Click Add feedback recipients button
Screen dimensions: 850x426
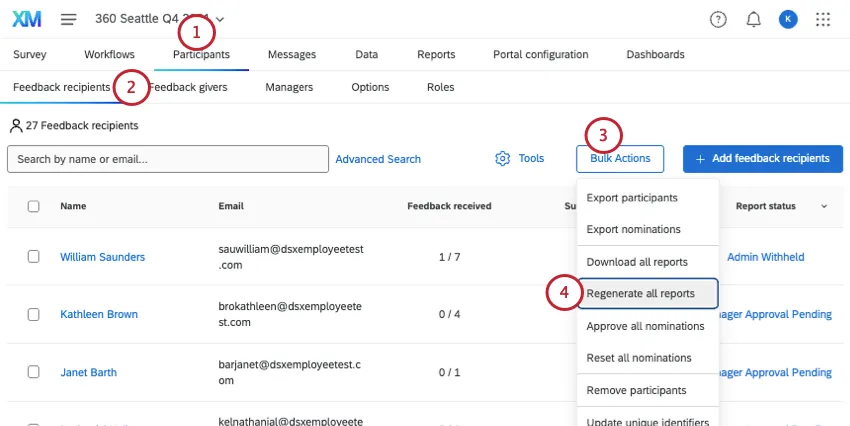[763, 159]
